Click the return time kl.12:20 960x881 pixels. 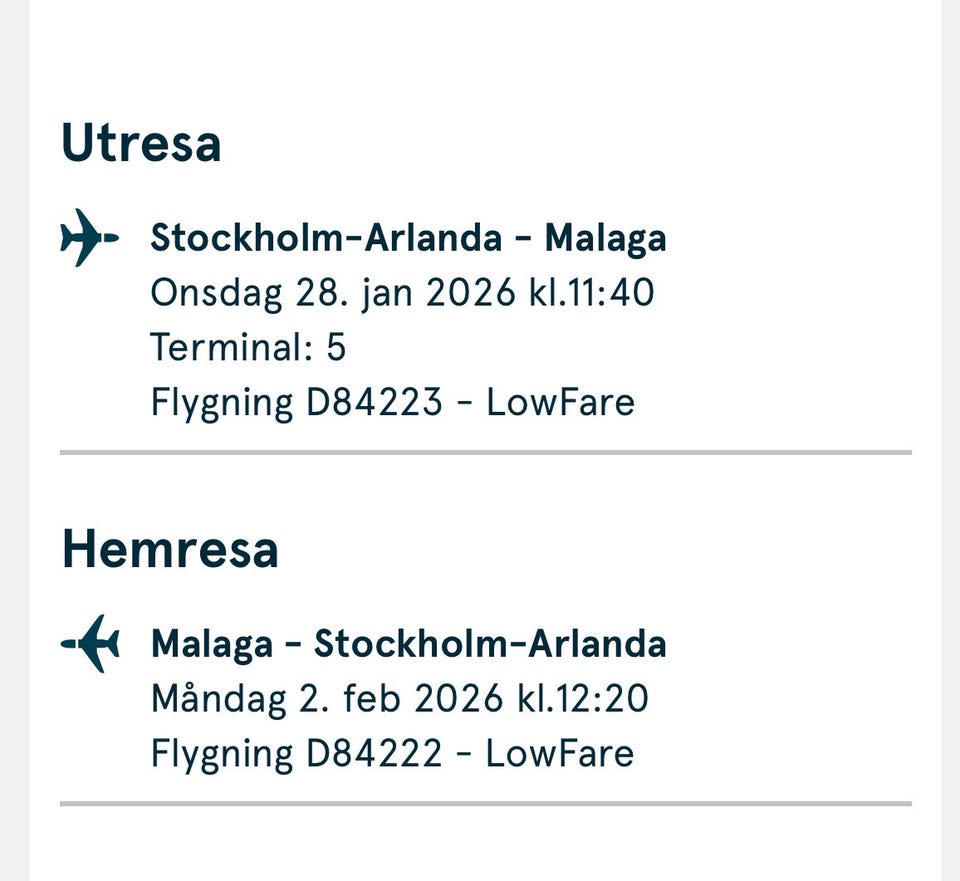583,698
